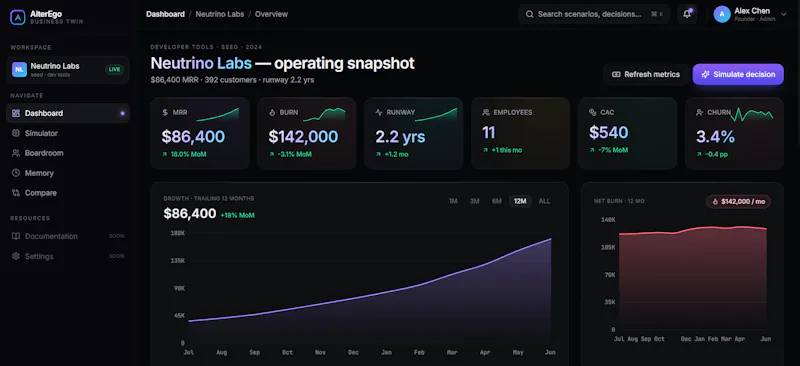The image size is (800, 366).
Task: Click the Alex Chen avatar
Action: [x=721, y=14]
